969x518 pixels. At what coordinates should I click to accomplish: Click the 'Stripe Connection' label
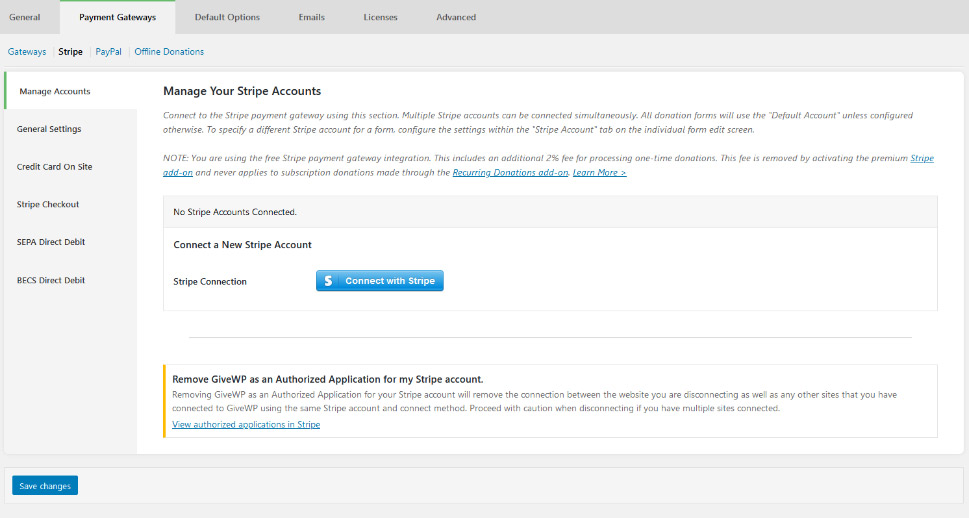click(x=209, y=281)
